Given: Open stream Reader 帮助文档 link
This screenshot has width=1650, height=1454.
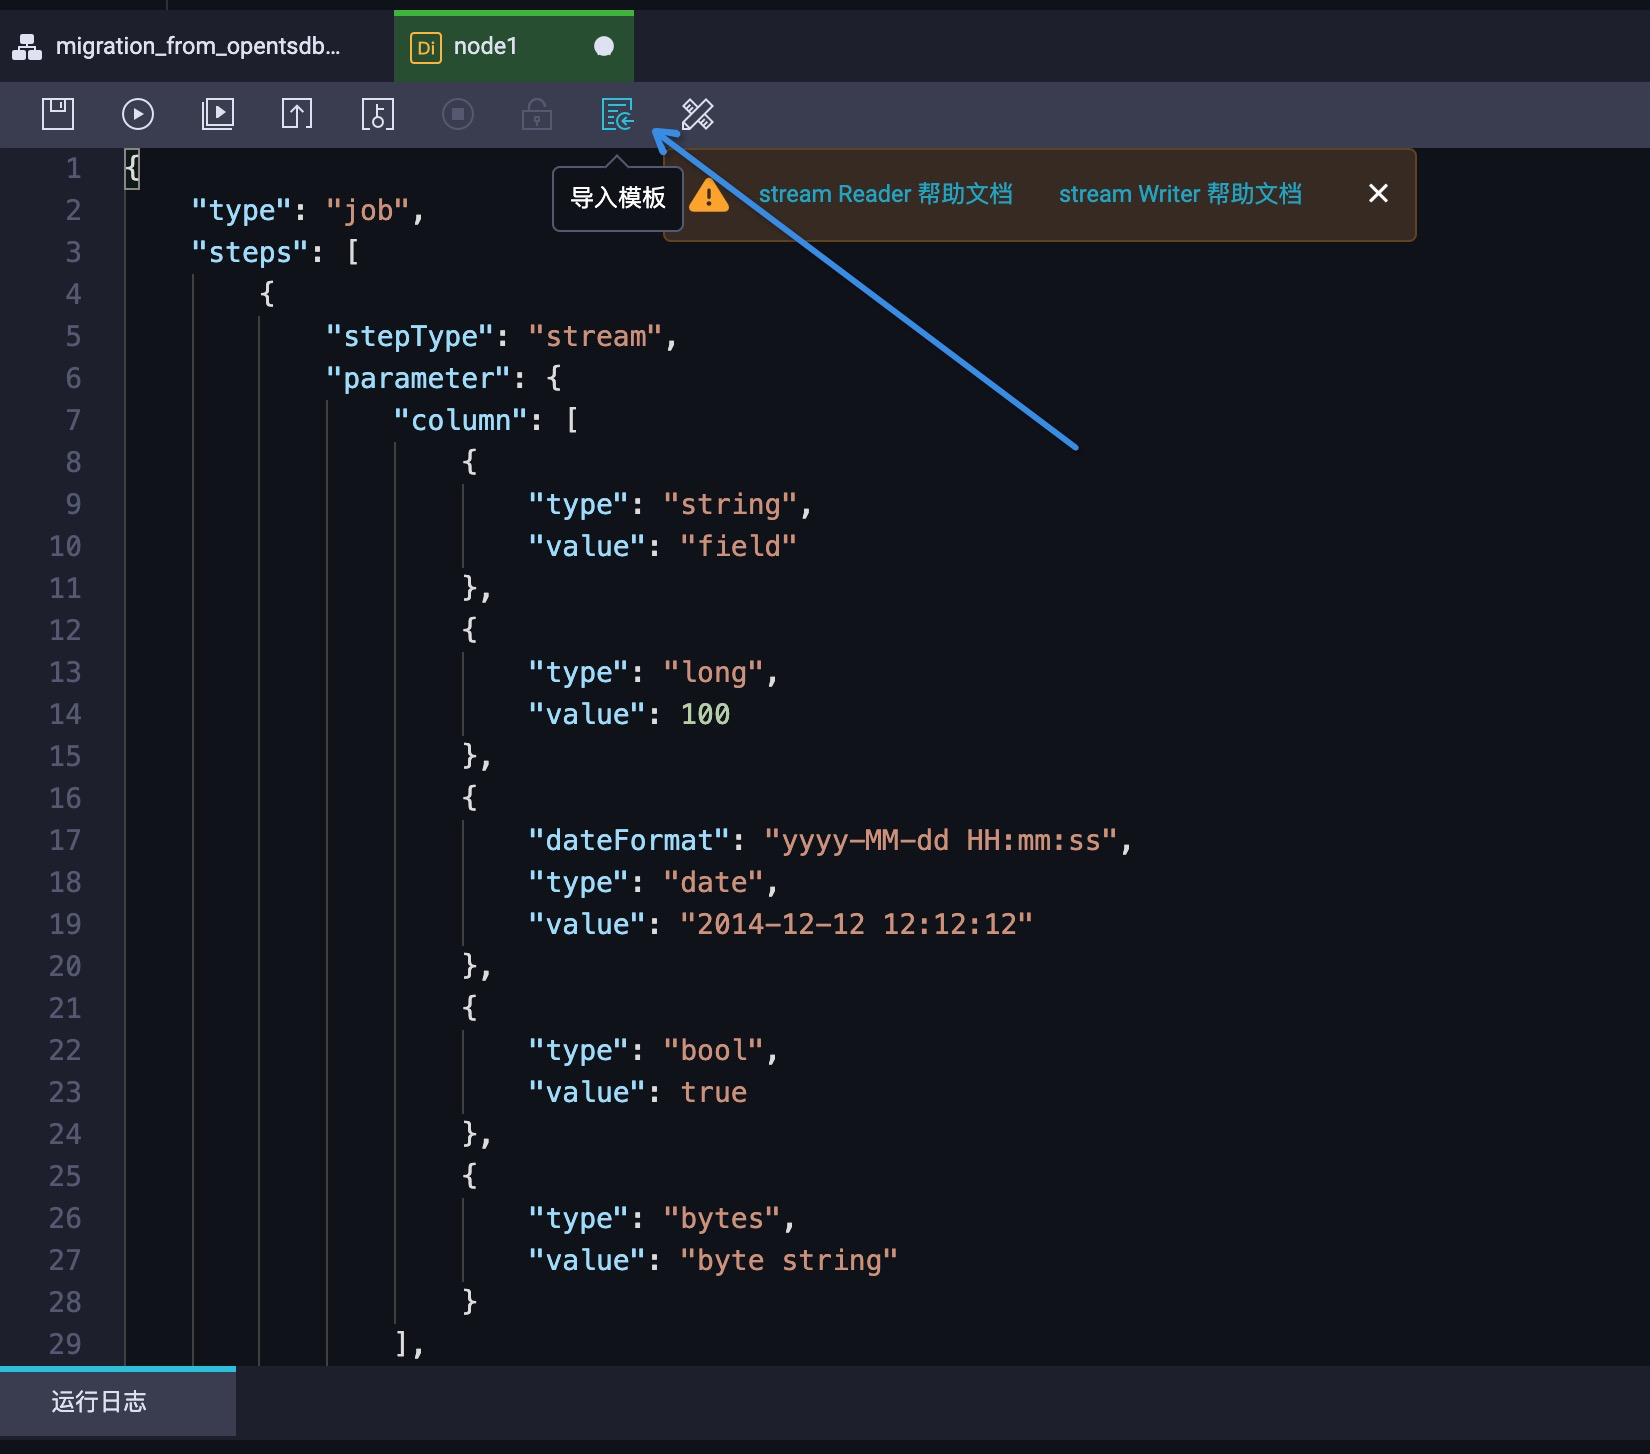Looking at the screenshot, I should pos(885,194).
